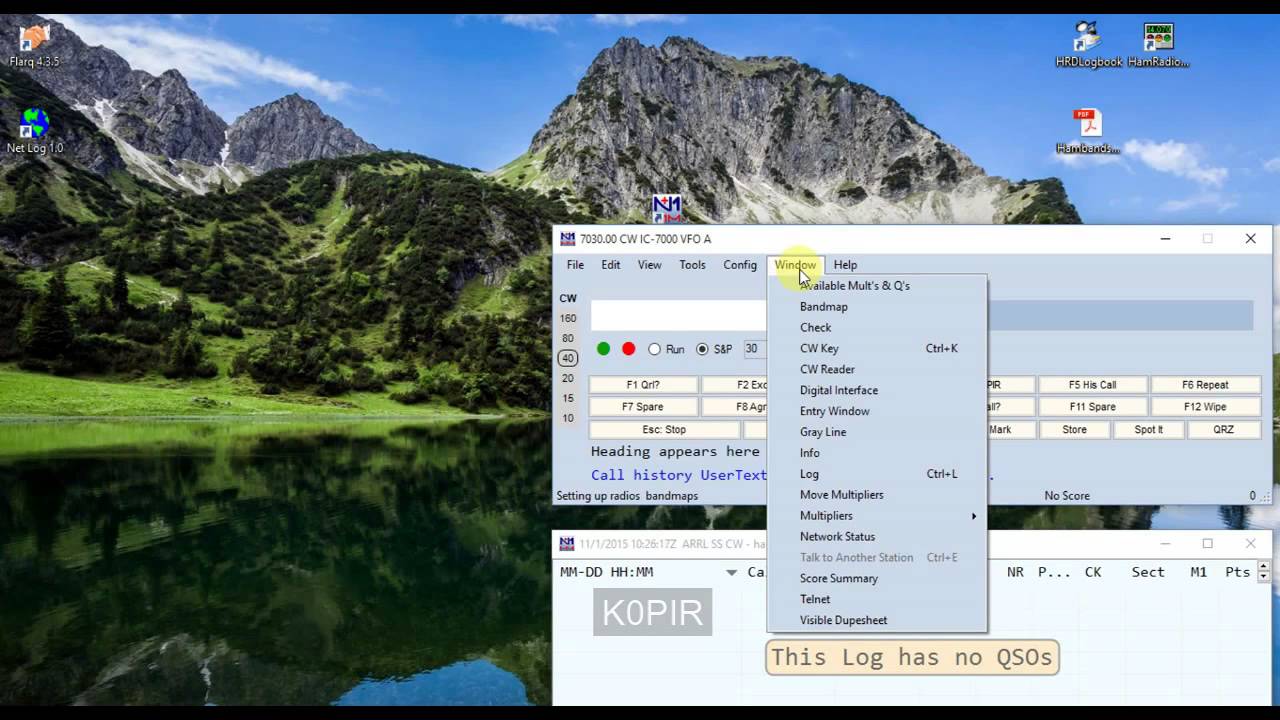This screenshot has height=720, width=1280.
Task: Click the green LED indicator in Entry window
Action: coord(603,349)
